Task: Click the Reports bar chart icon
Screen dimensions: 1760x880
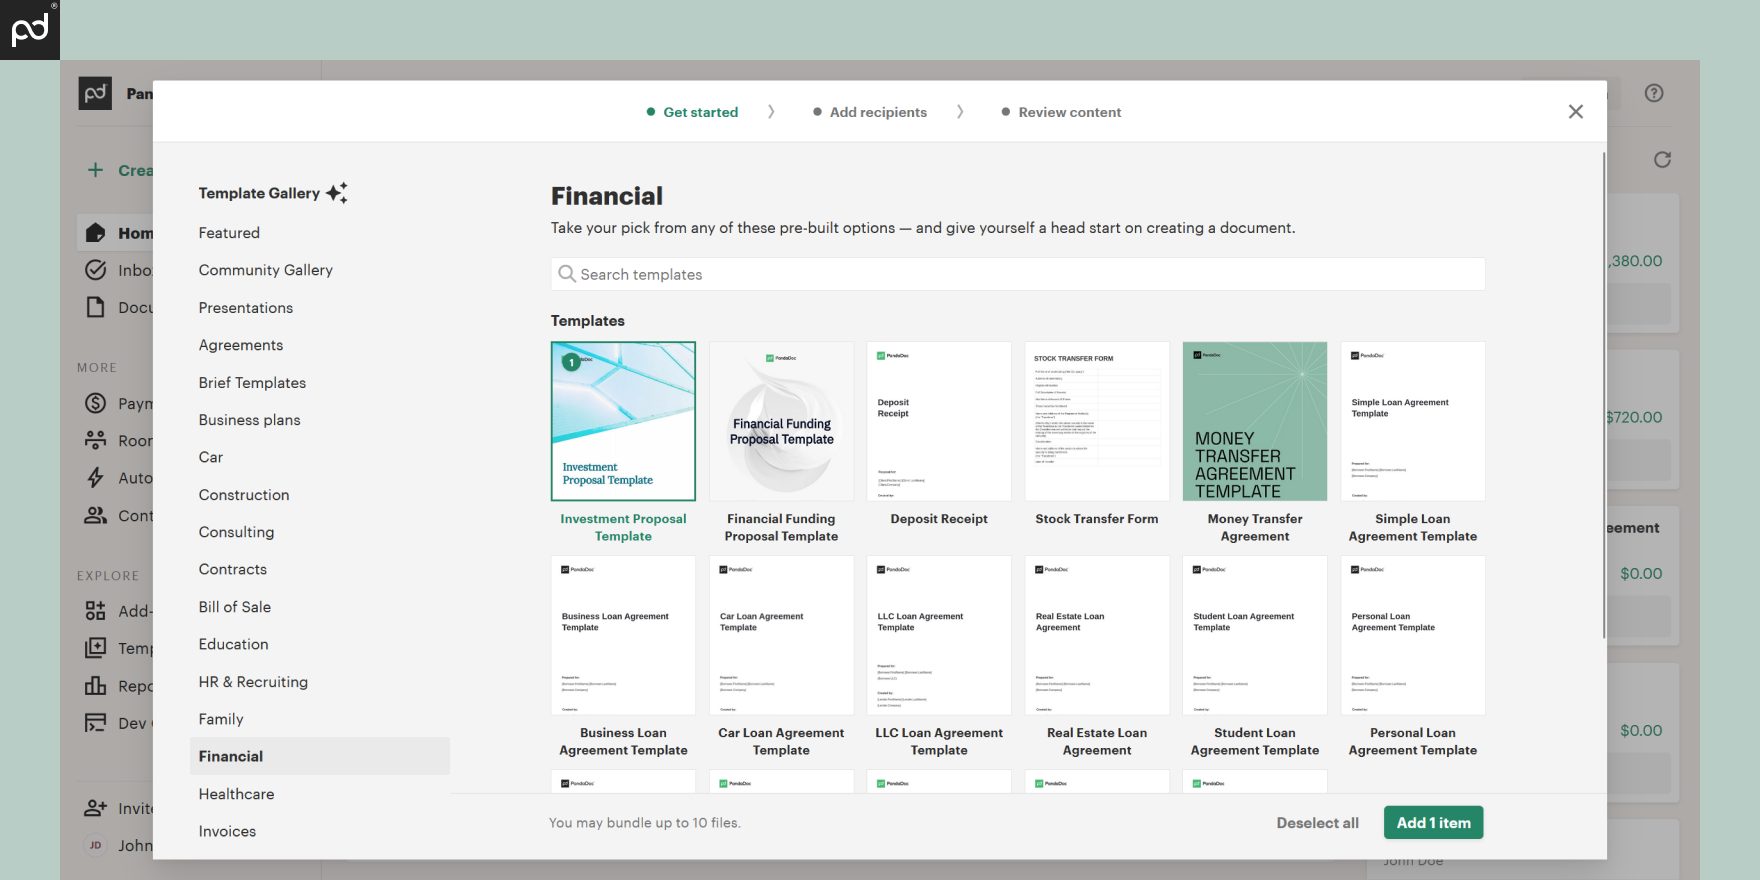Action: (x=96, y=686)
